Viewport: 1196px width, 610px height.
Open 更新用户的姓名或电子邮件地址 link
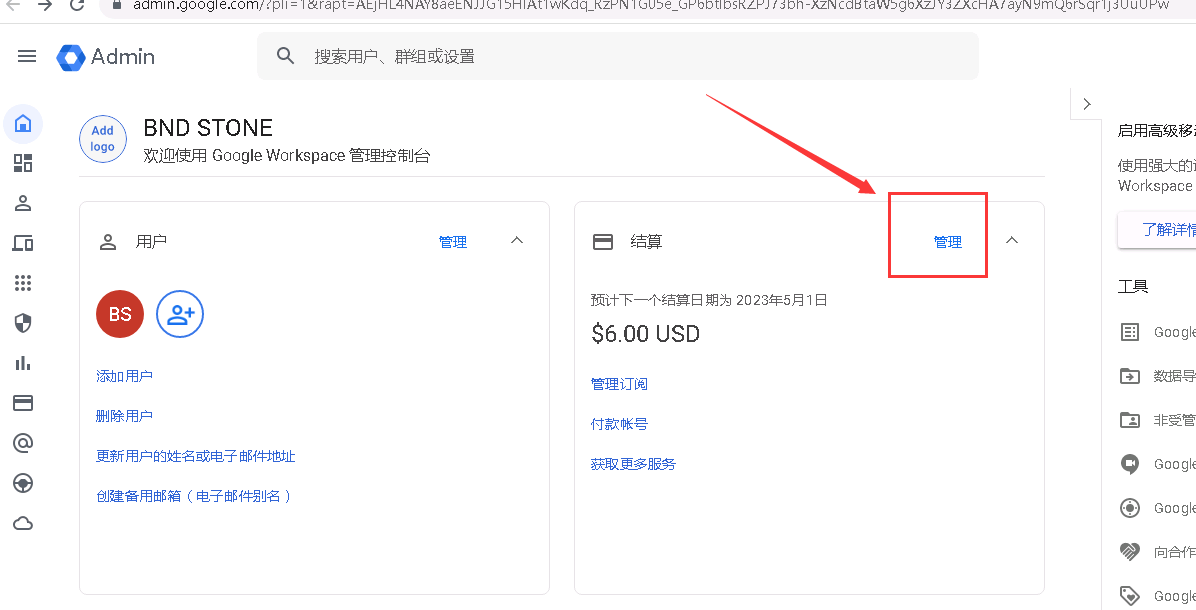(x=195, y=456)
